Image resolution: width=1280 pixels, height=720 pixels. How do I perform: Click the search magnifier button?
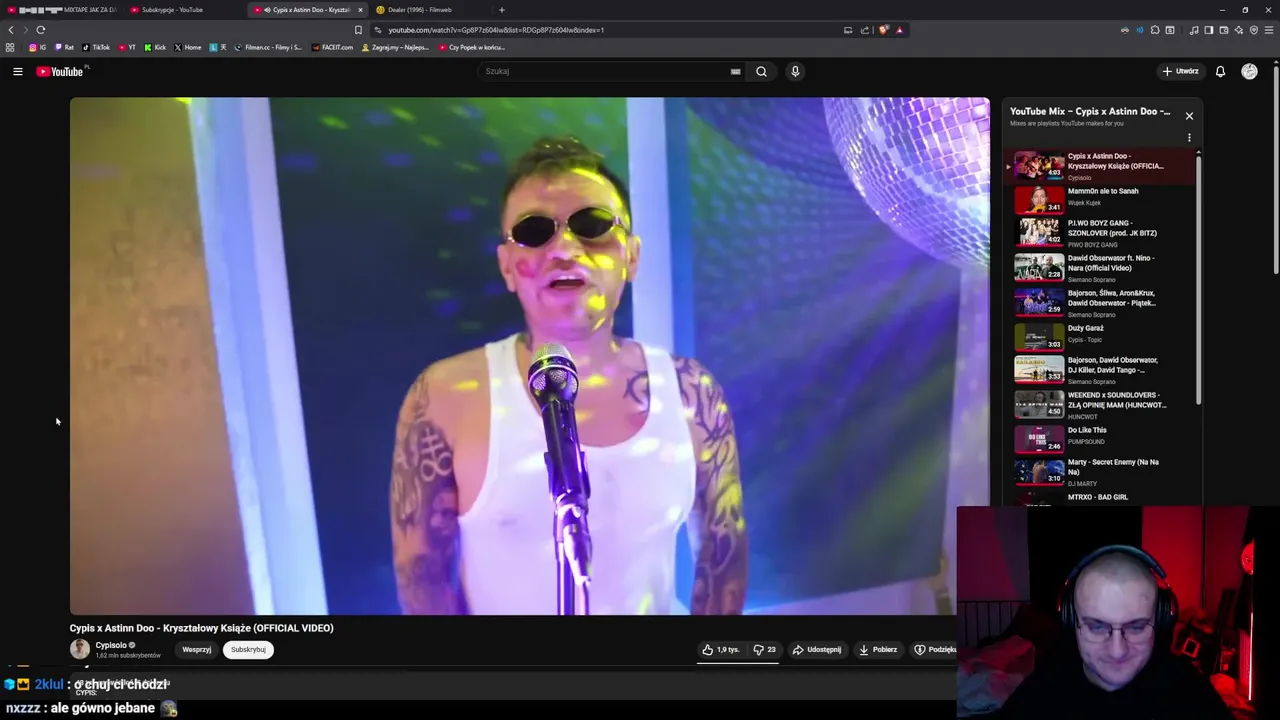click(x=761, y=71)
